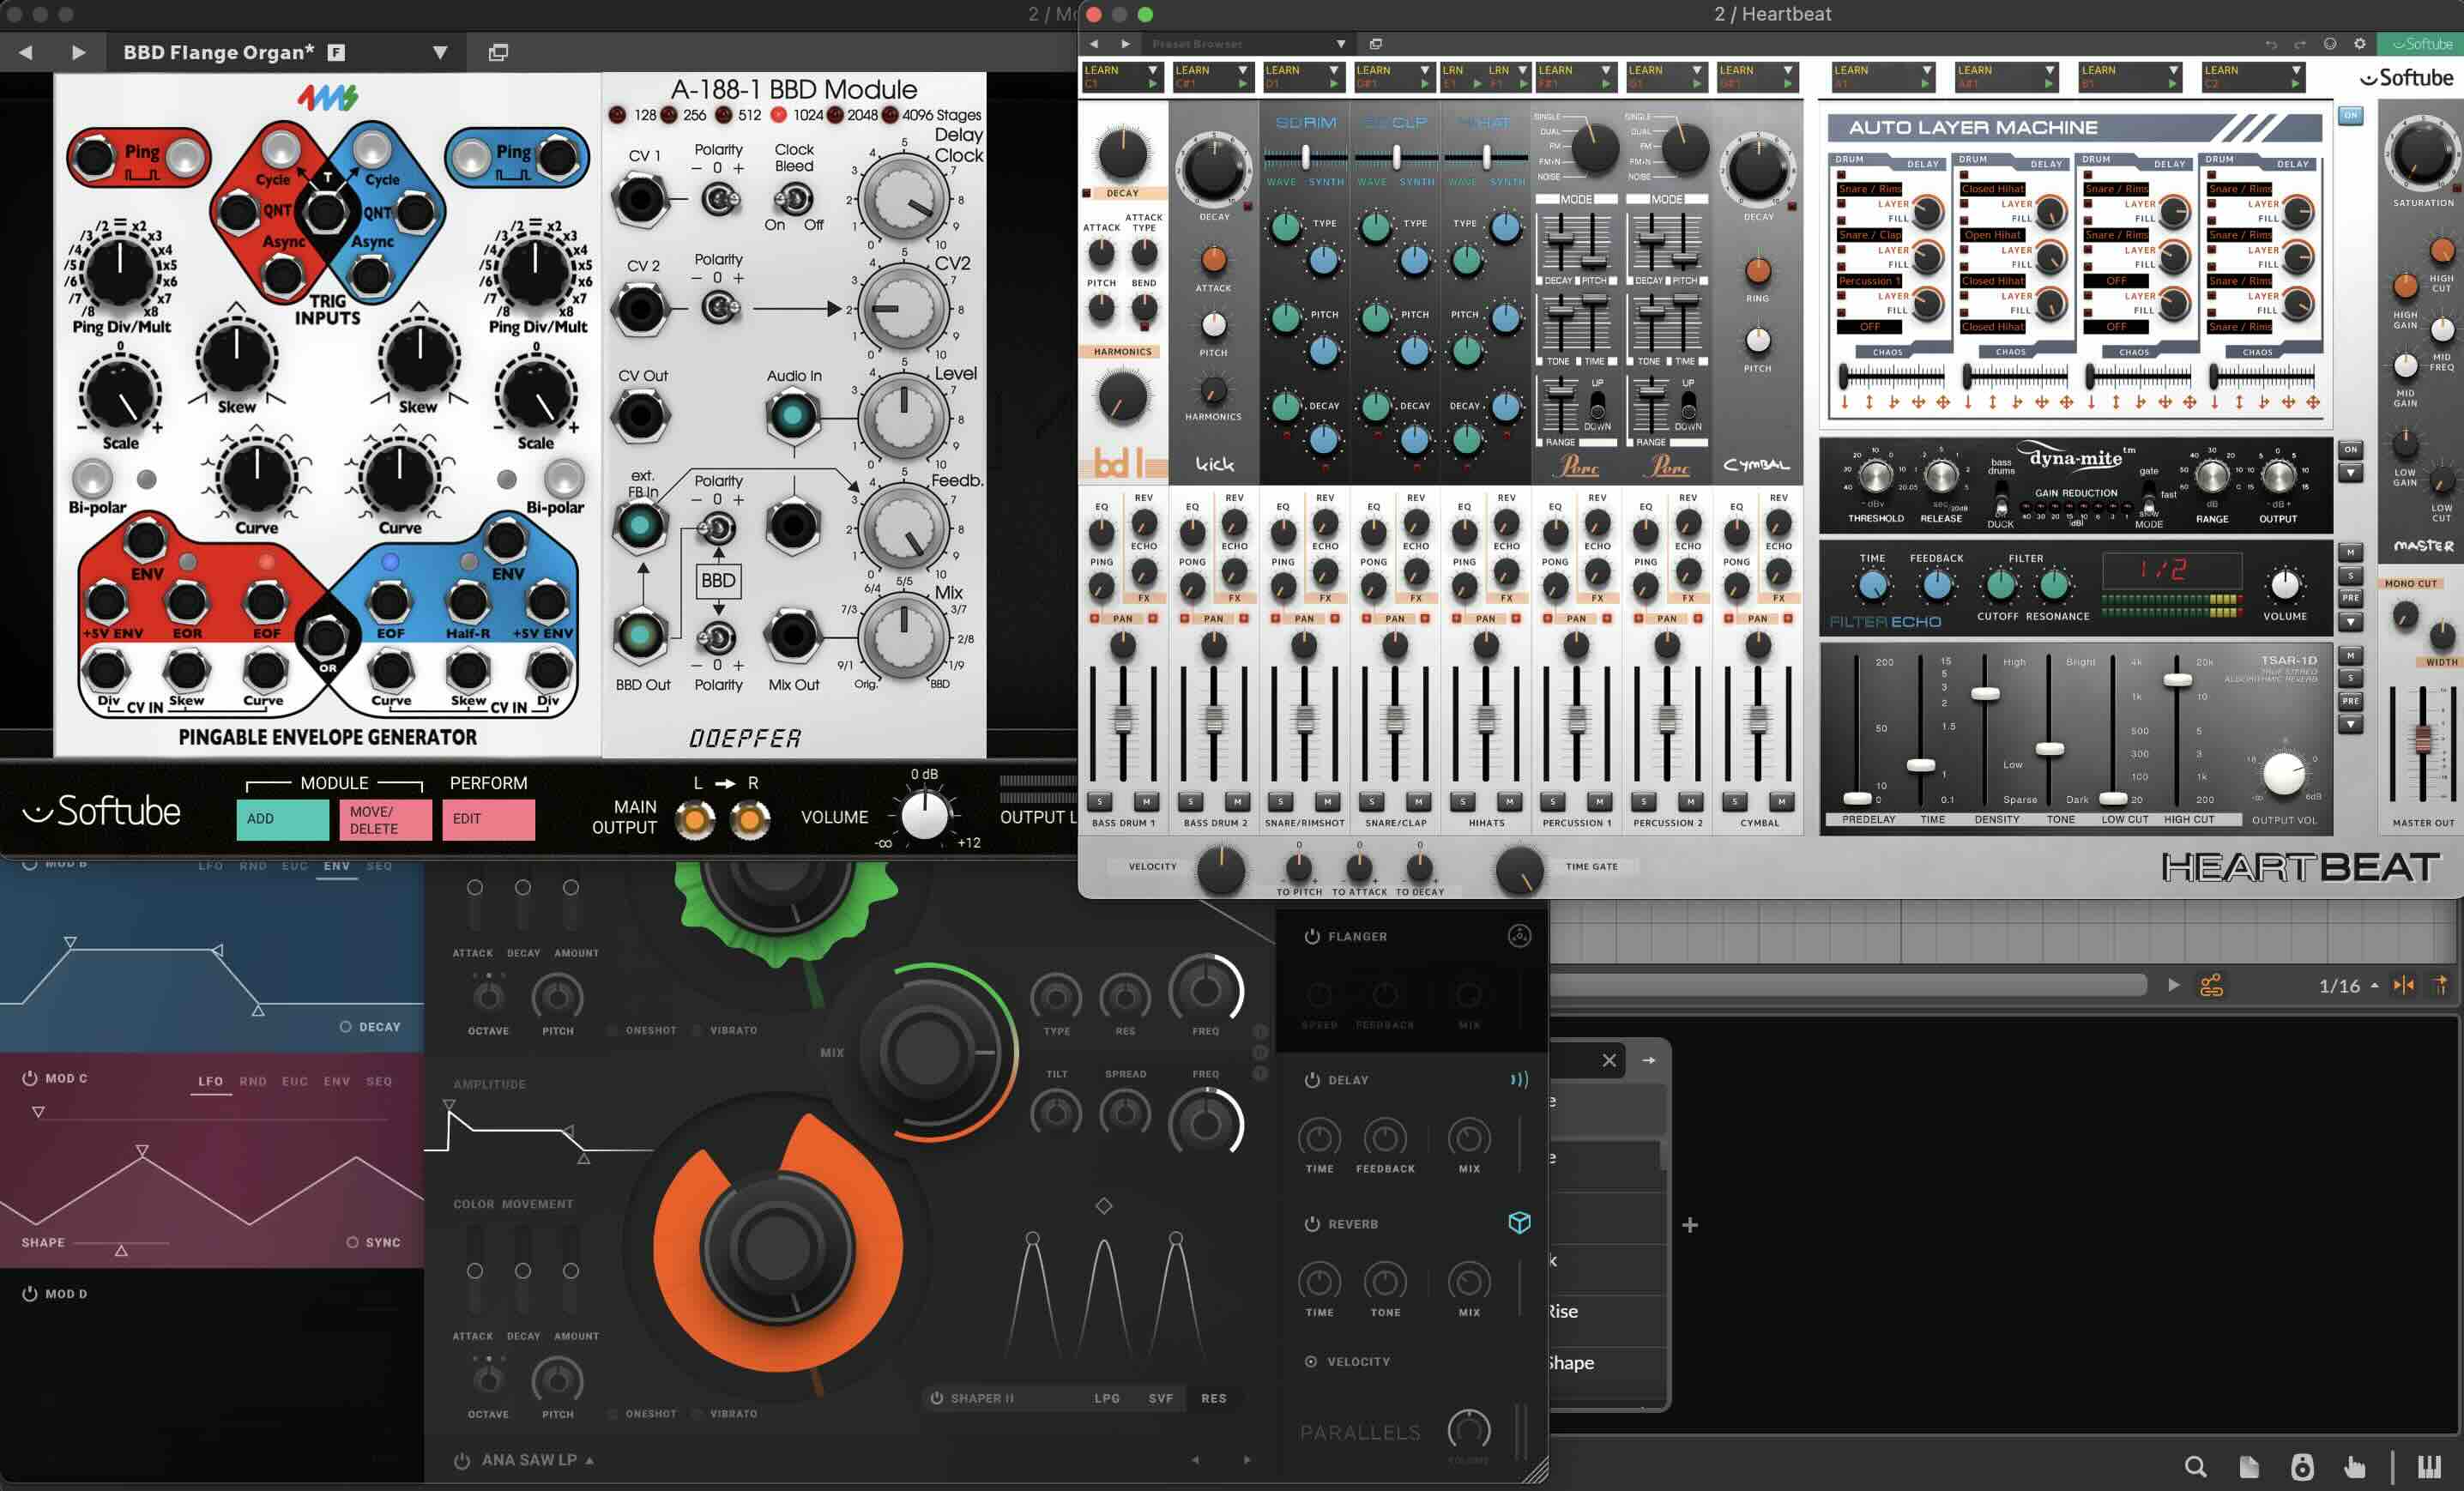This screenshot has width=2464, height=1491.
Task: Go to next preset in Modular window
Action: pyautogui.click(x=79, y=52)
